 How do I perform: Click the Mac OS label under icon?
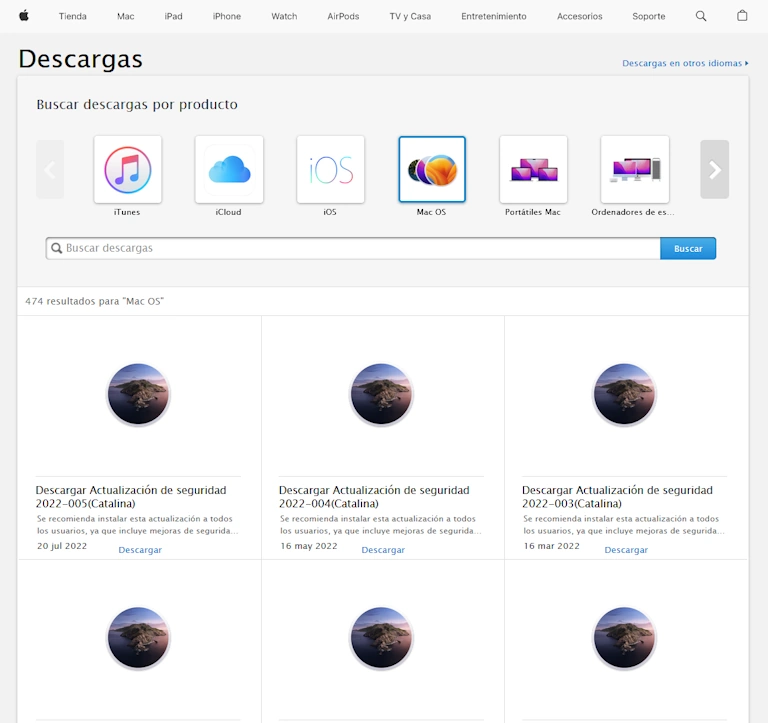coord(431,212)
